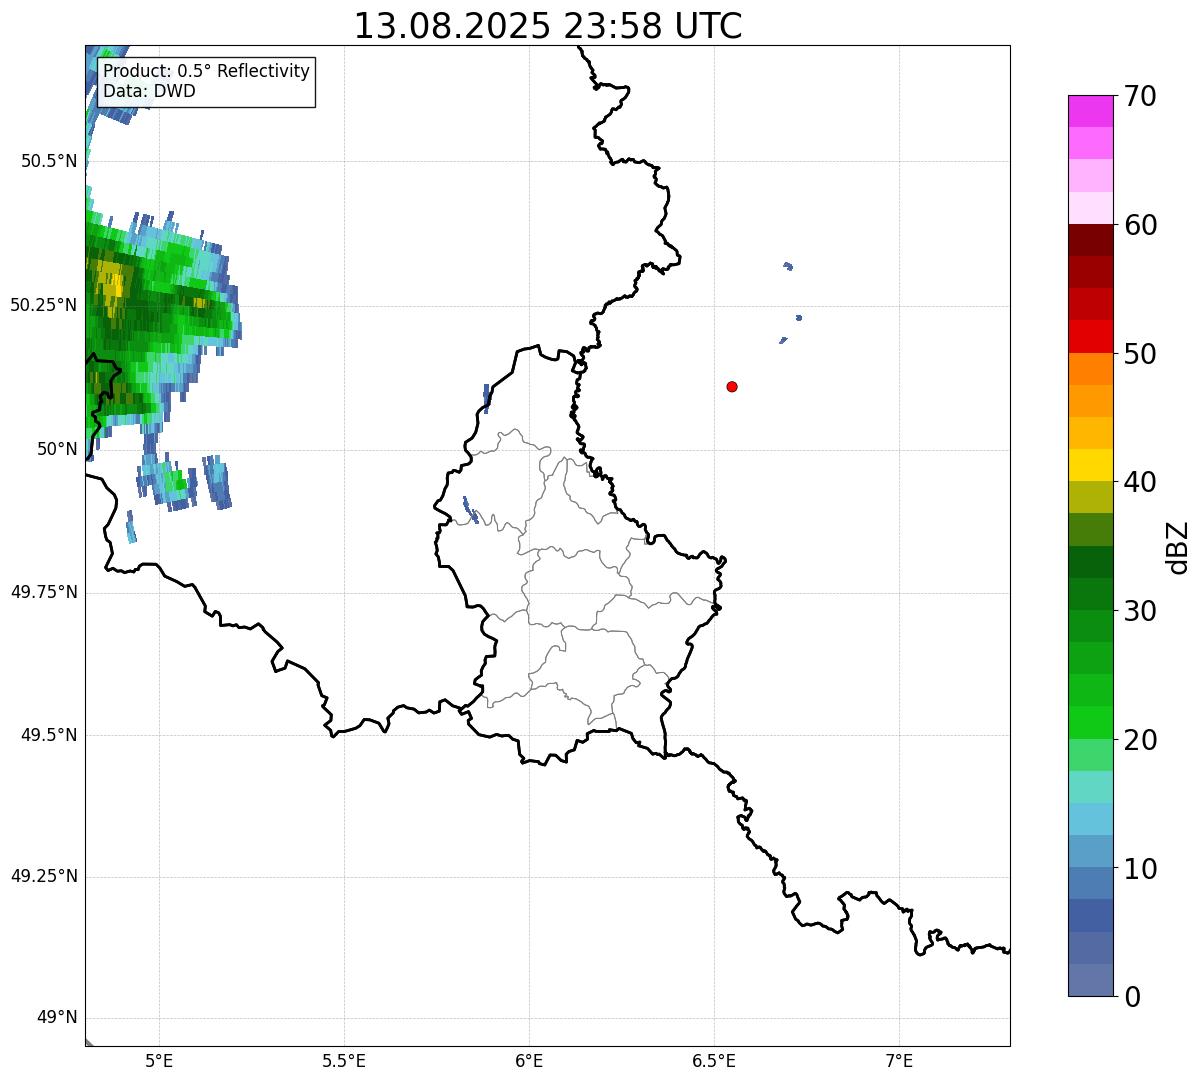The width and height of the screenshot is (1202, 1081).
Task: Click the bright red colorbar segment above 50
Action: pos(1090,336)
